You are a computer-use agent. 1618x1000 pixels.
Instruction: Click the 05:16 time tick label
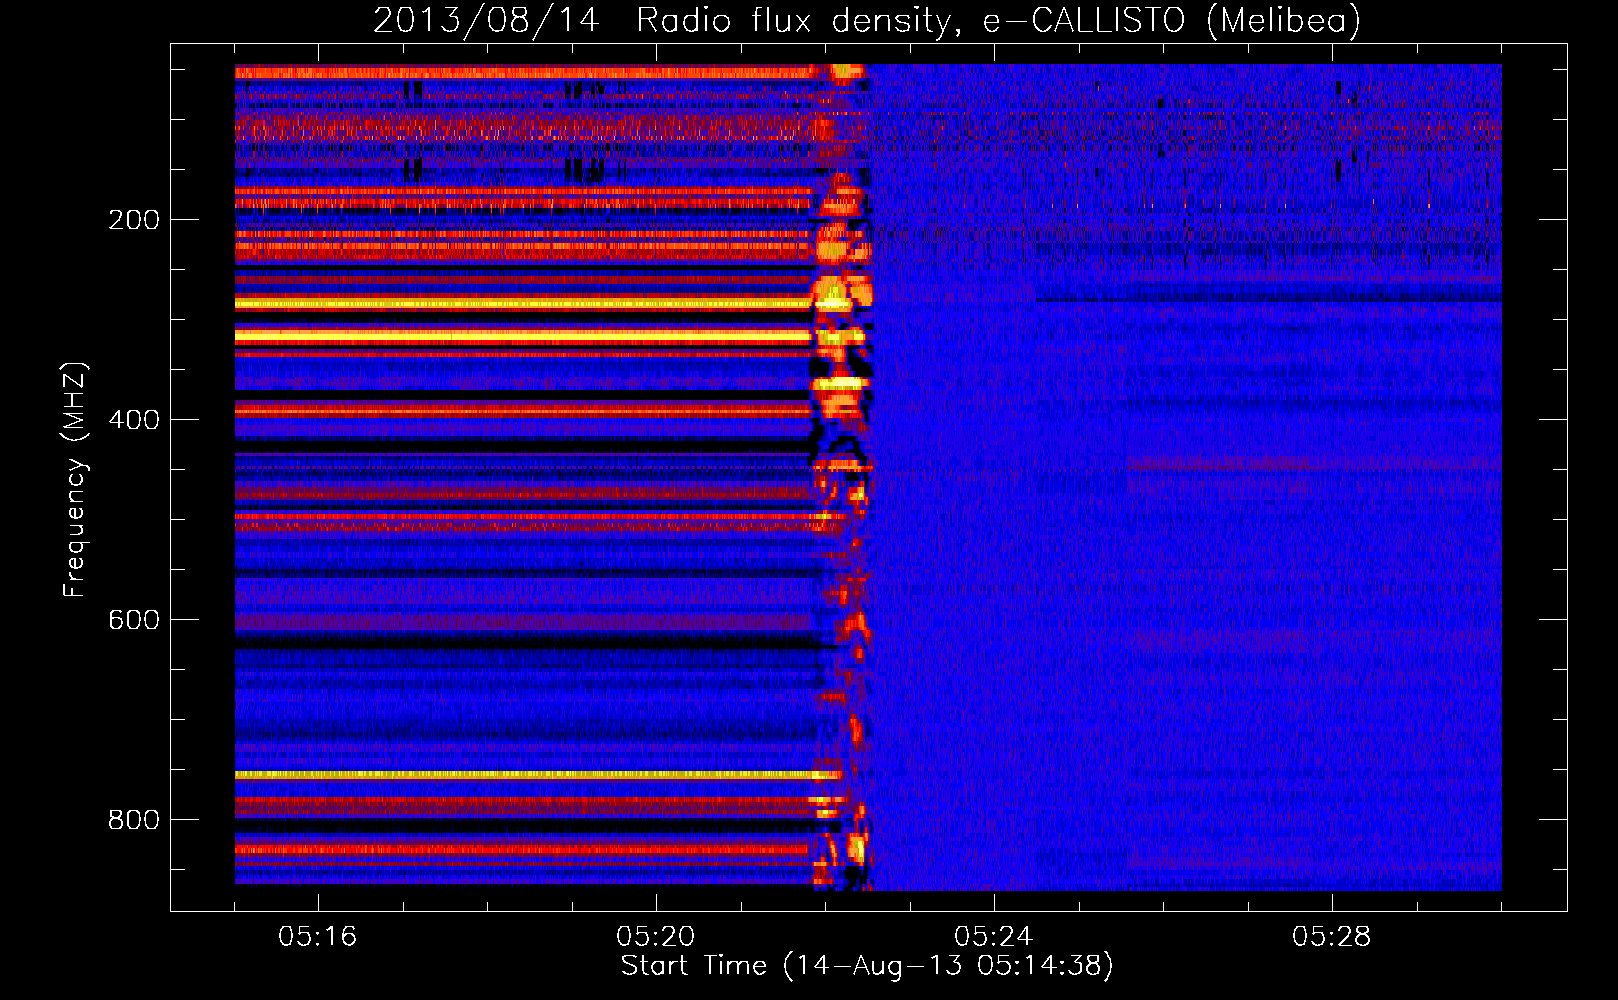point(318,937)
